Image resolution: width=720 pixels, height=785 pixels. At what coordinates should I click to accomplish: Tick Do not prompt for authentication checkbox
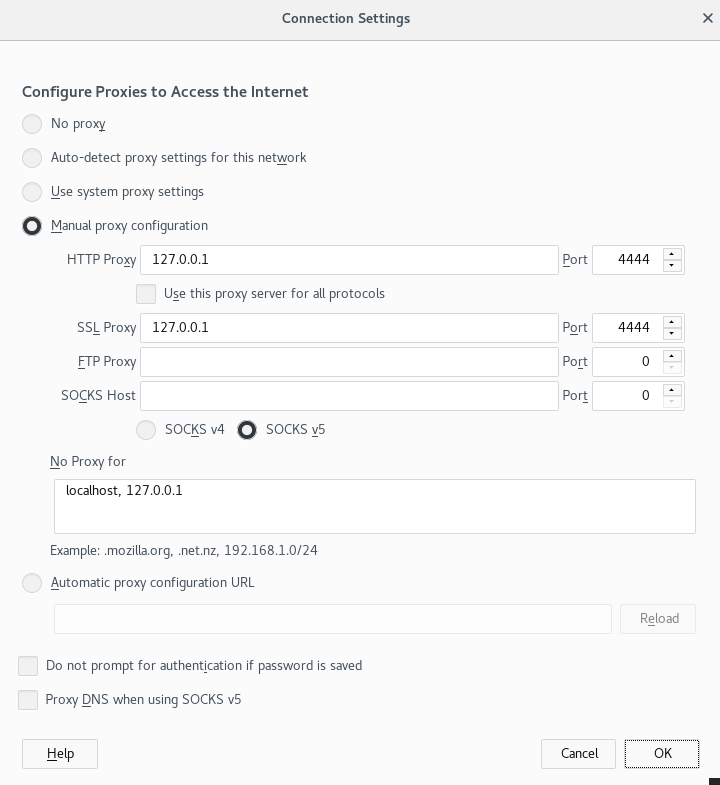pyautogui.click(x=28, y=666)
